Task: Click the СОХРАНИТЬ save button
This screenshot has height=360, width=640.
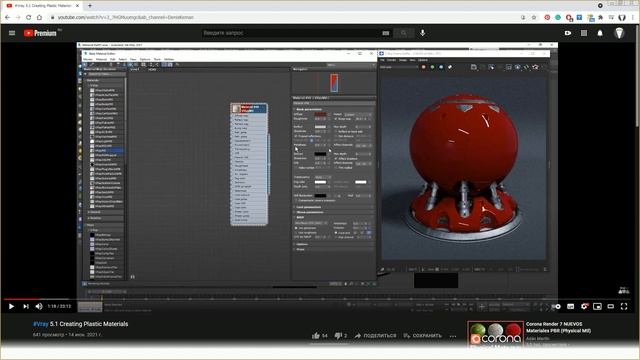Action: pos(422,336)
